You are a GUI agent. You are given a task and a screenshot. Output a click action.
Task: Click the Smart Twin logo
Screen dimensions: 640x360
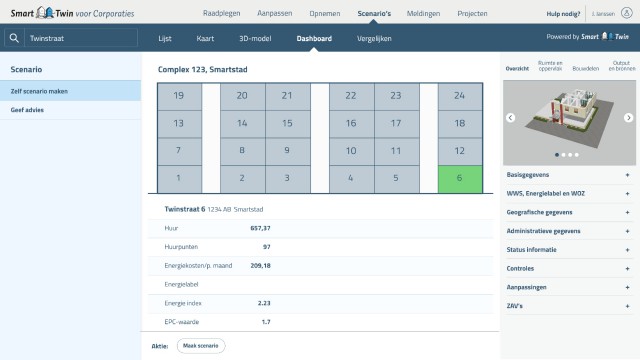point(72,13)
